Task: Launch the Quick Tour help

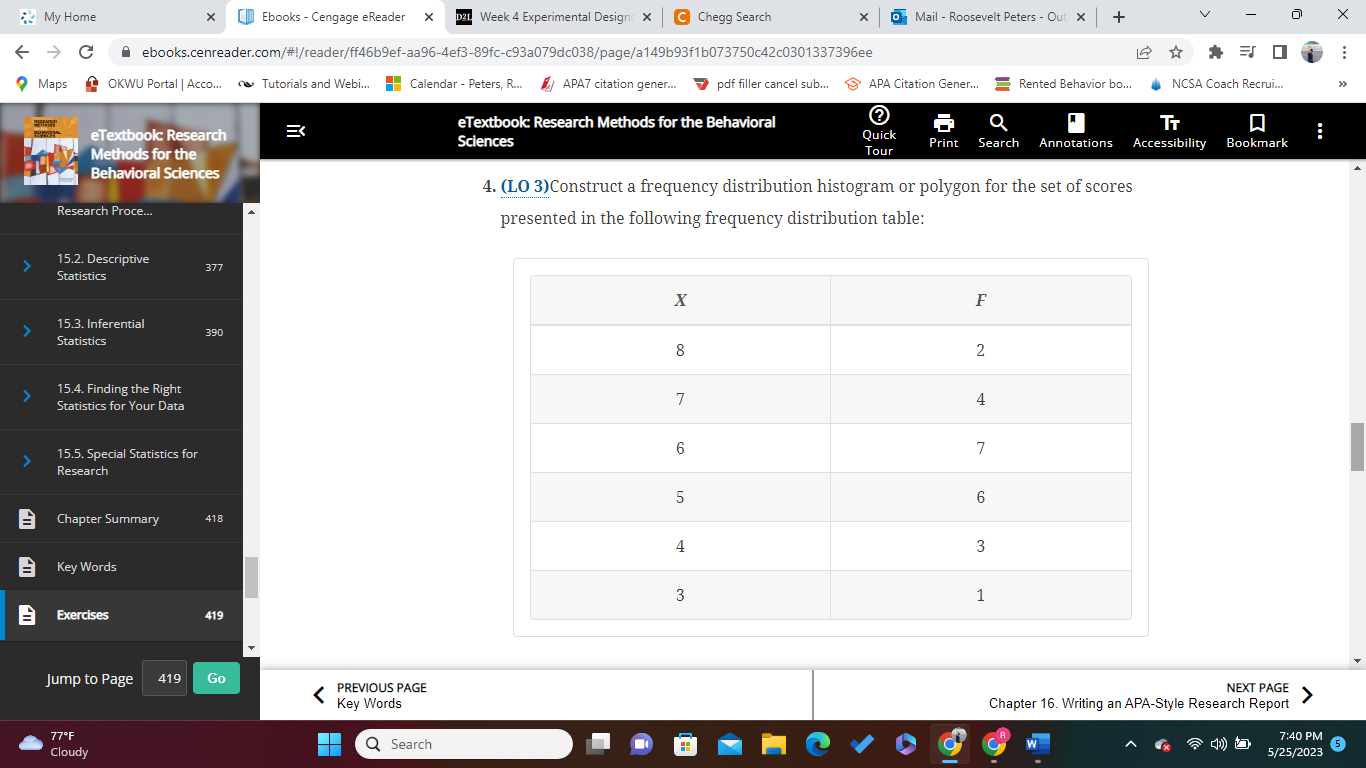Action: pyautogui.click(x=878, y=130)
